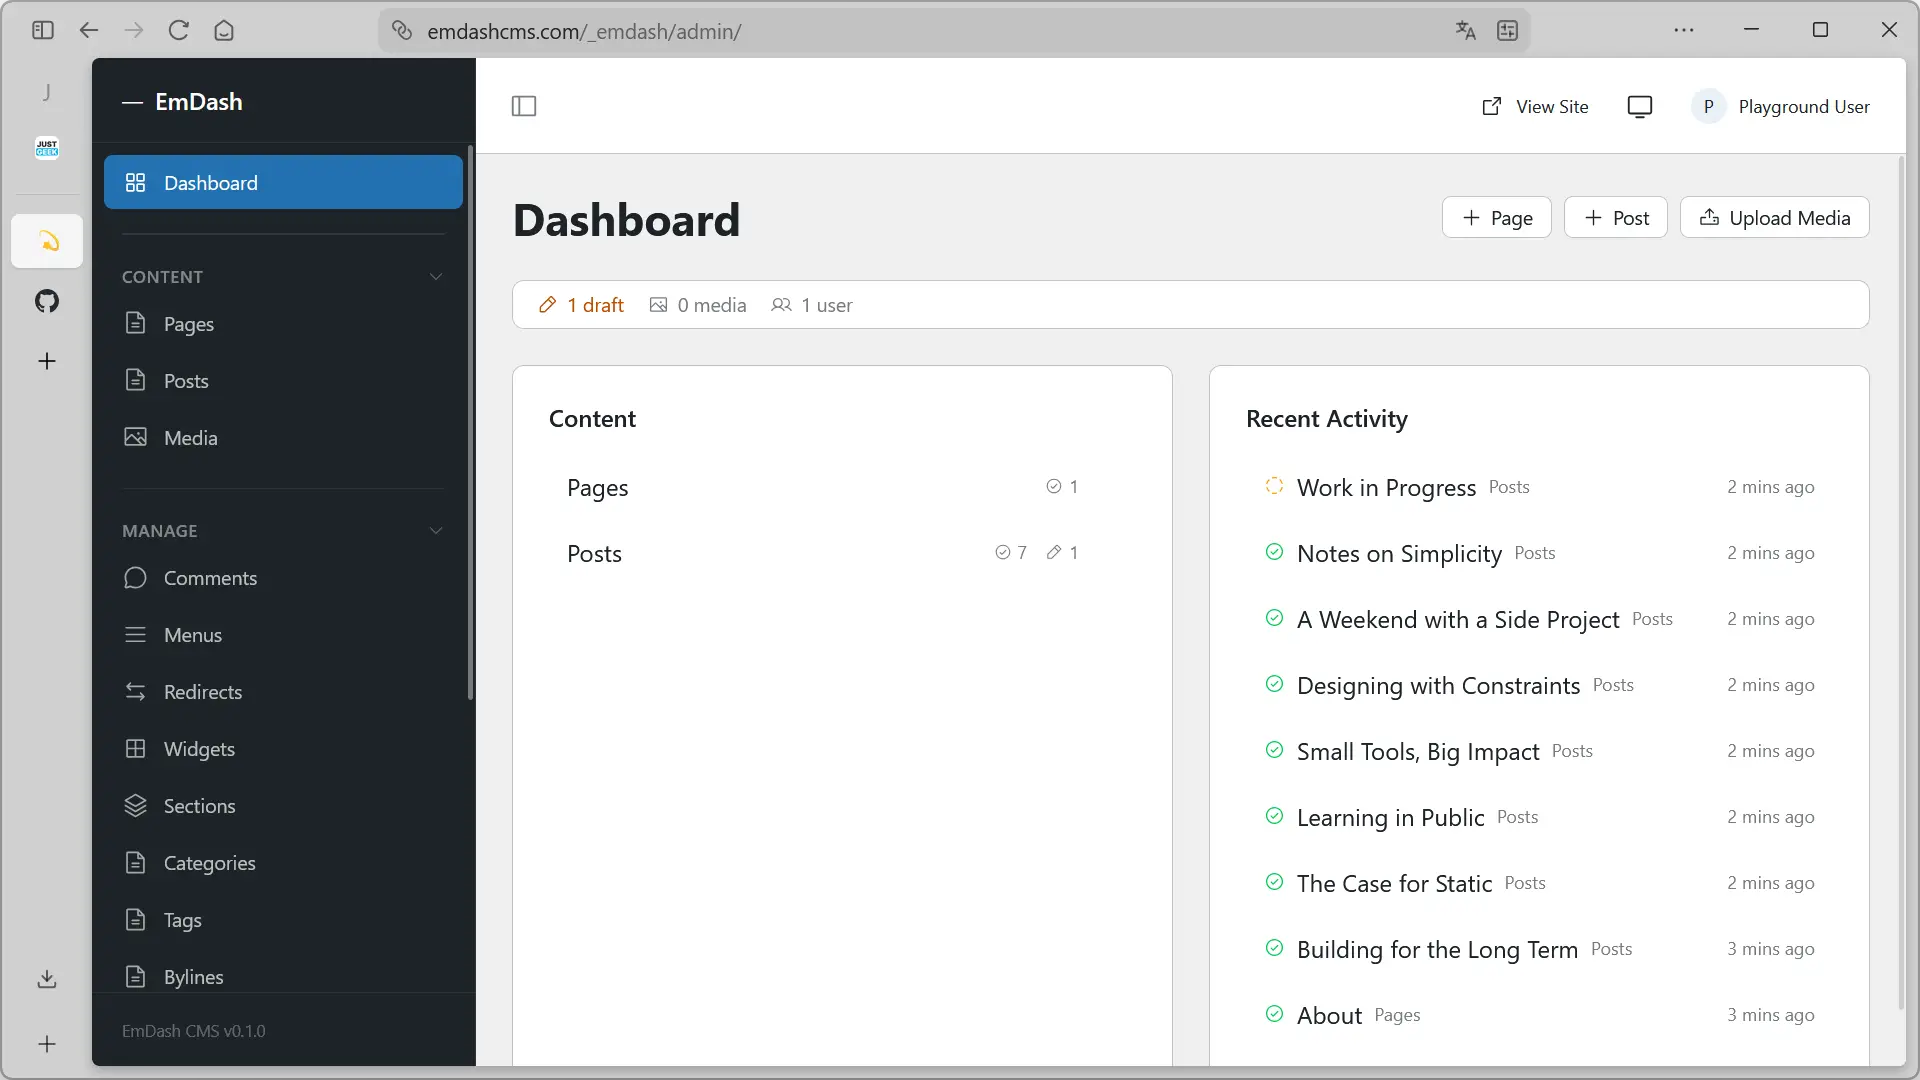Open the Work in Progress post entry
This screenshot has width=1920, height=1080.
coord(1385,488)
